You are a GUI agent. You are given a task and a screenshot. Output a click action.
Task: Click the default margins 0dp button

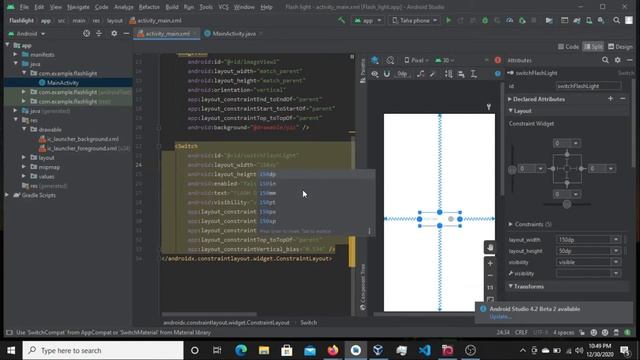pyautogui.click(x=402, y=74)
